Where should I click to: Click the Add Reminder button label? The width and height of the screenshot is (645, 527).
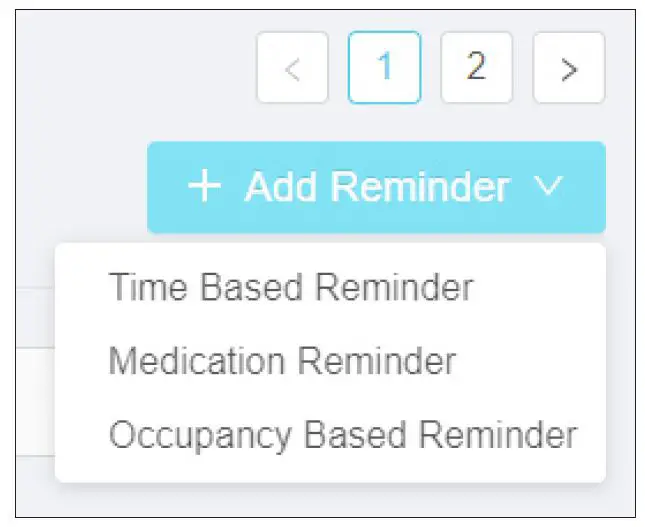point(377,187)
